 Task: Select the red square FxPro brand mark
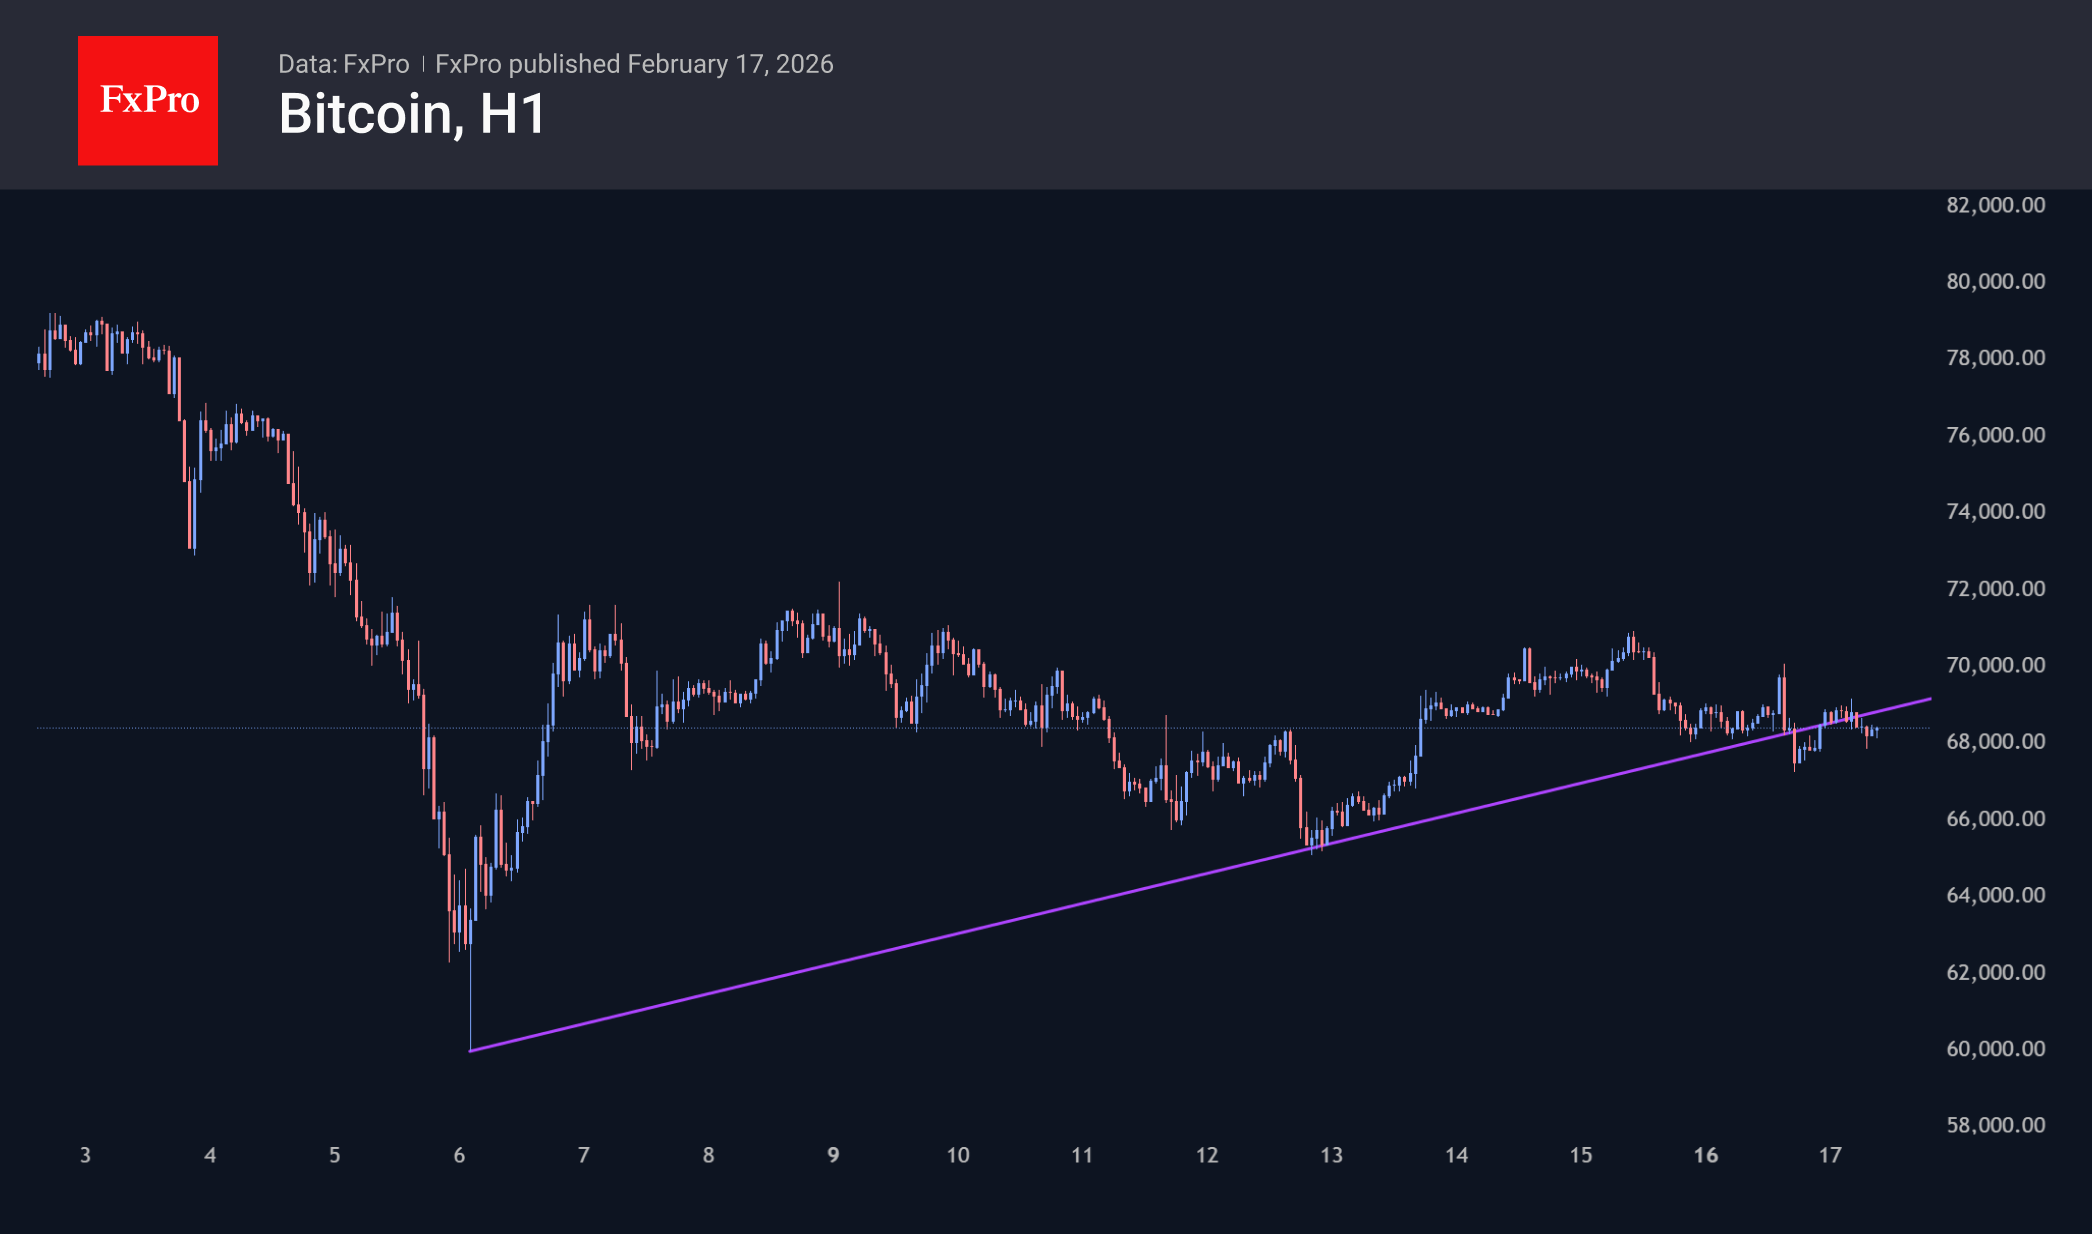pos(147,100)
